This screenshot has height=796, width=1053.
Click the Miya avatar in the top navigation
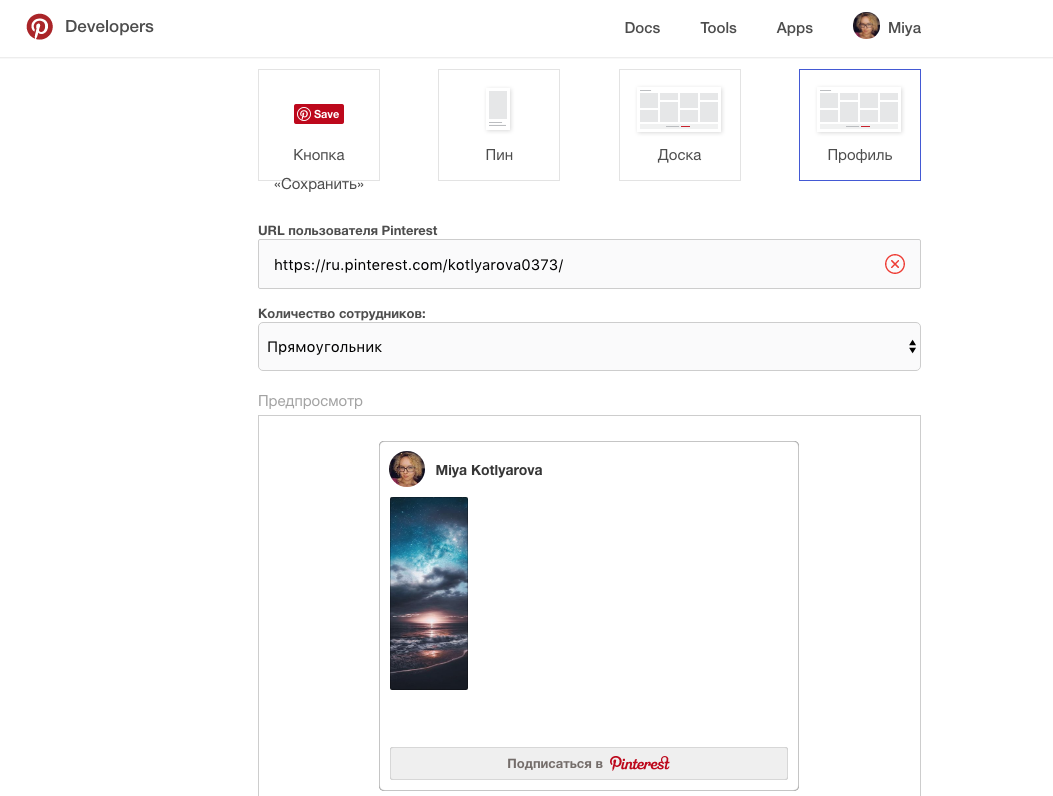point(866,27)
